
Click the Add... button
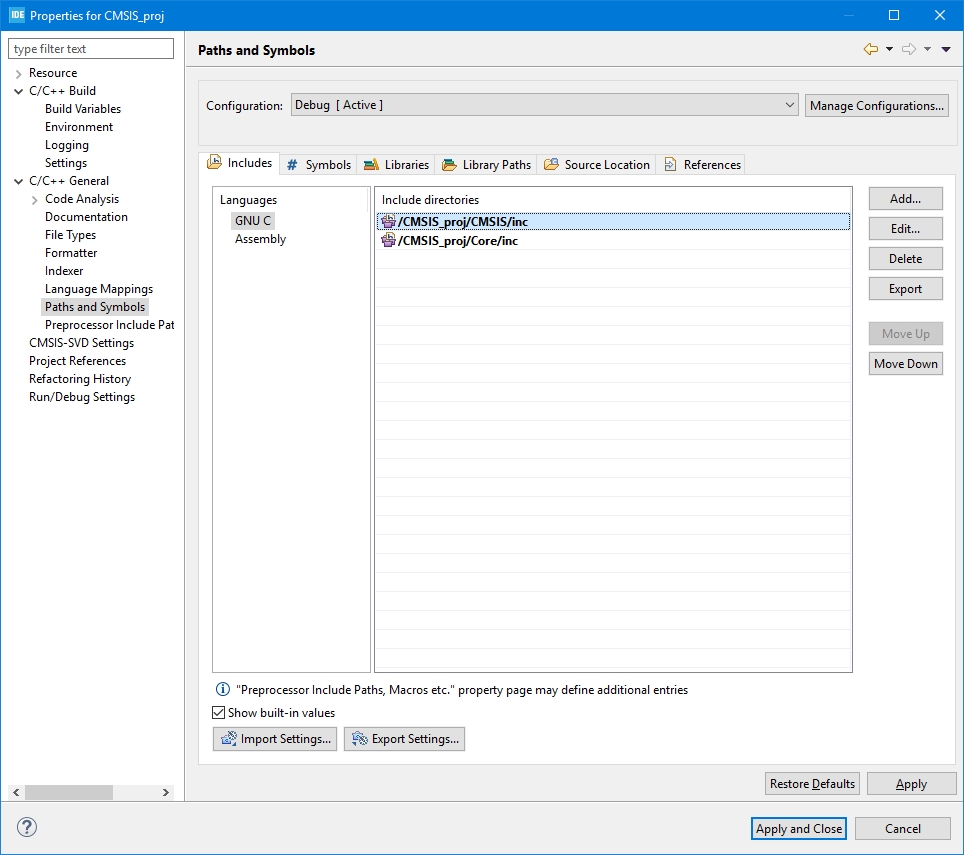pyautogui.click(x=905, y=199)
